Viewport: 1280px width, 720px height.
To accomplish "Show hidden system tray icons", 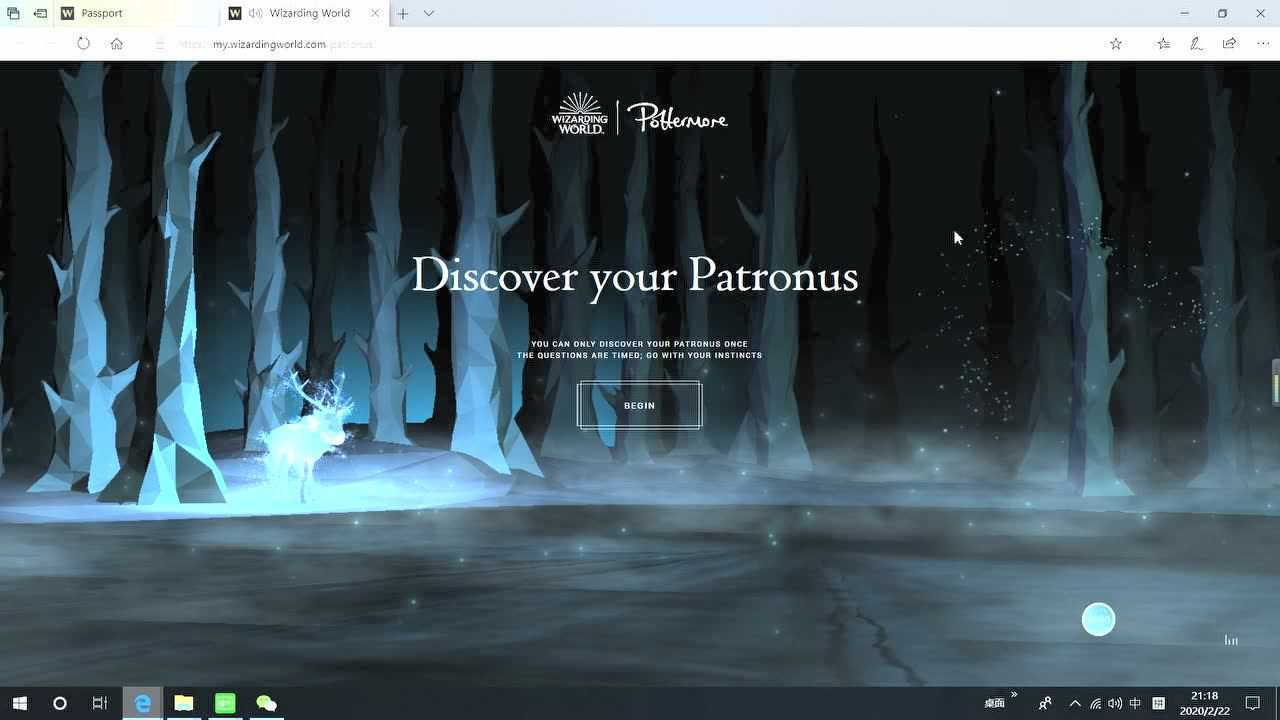I will (x=1075, y=703).
